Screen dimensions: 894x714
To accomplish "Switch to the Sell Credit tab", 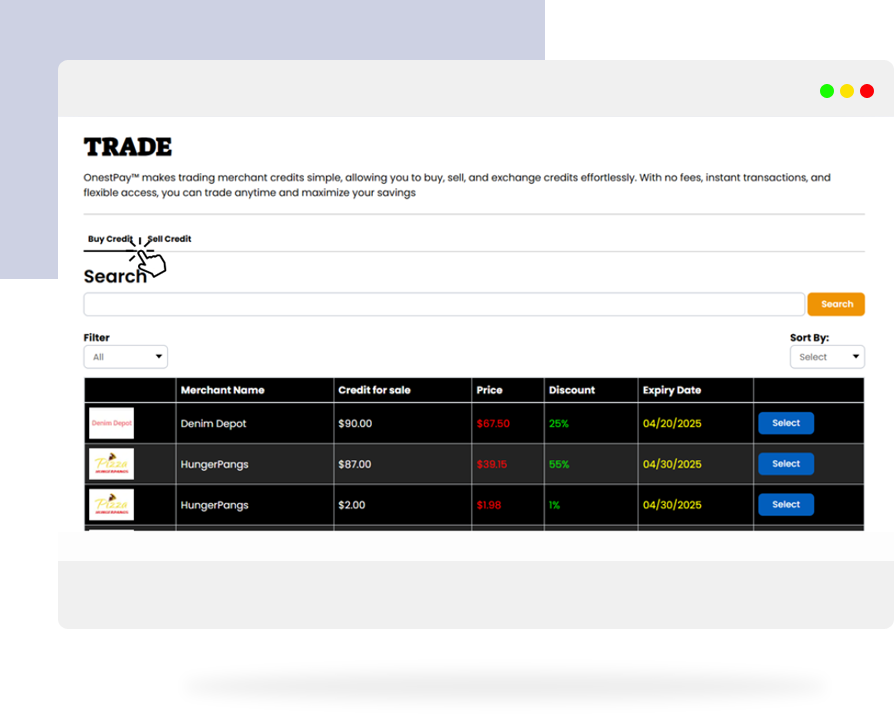I will 172,239.
